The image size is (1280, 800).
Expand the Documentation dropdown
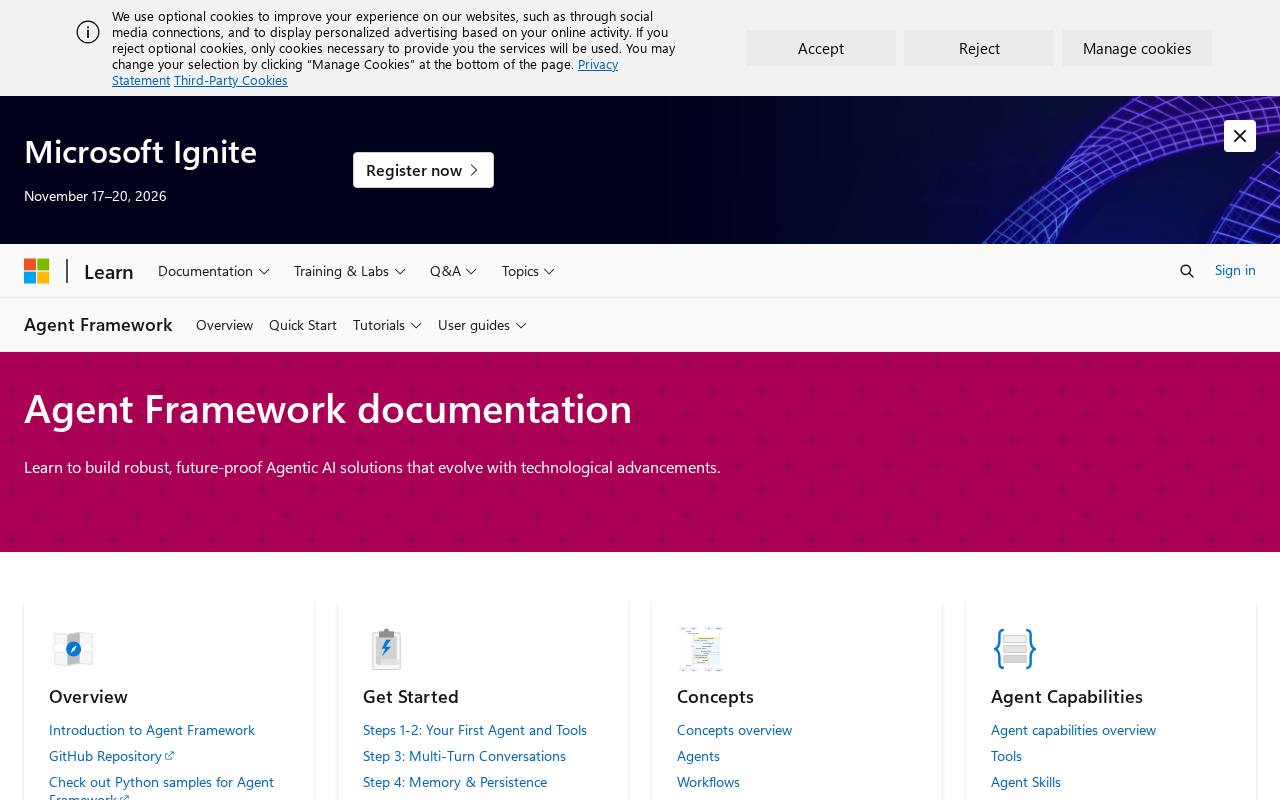point(214,271)
